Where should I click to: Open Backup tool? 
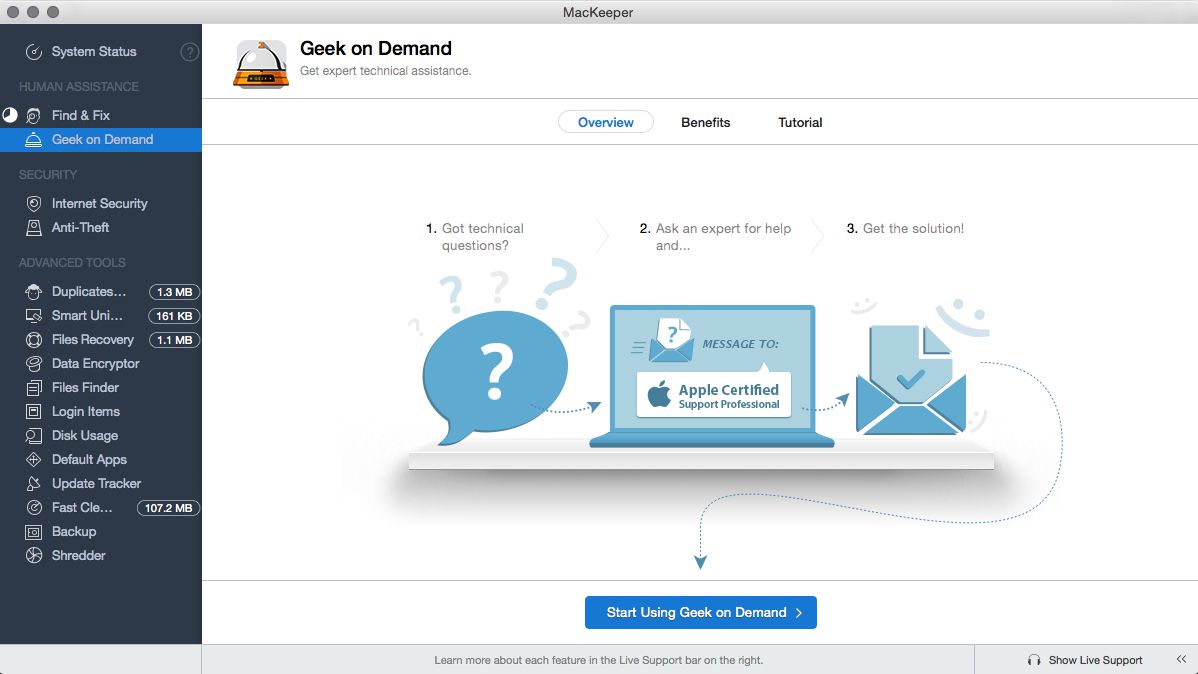pos(74,532)
